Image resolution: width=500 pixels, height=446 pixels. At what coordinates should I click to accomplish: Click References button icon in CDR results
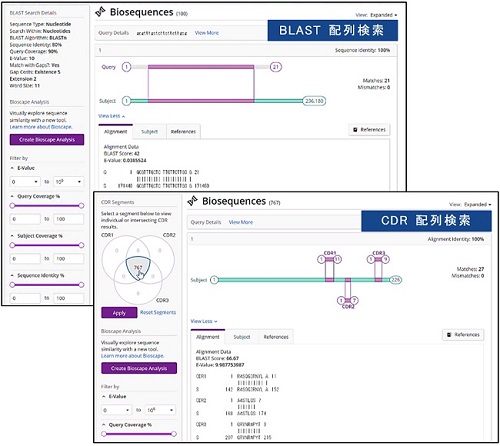(449, 335)
